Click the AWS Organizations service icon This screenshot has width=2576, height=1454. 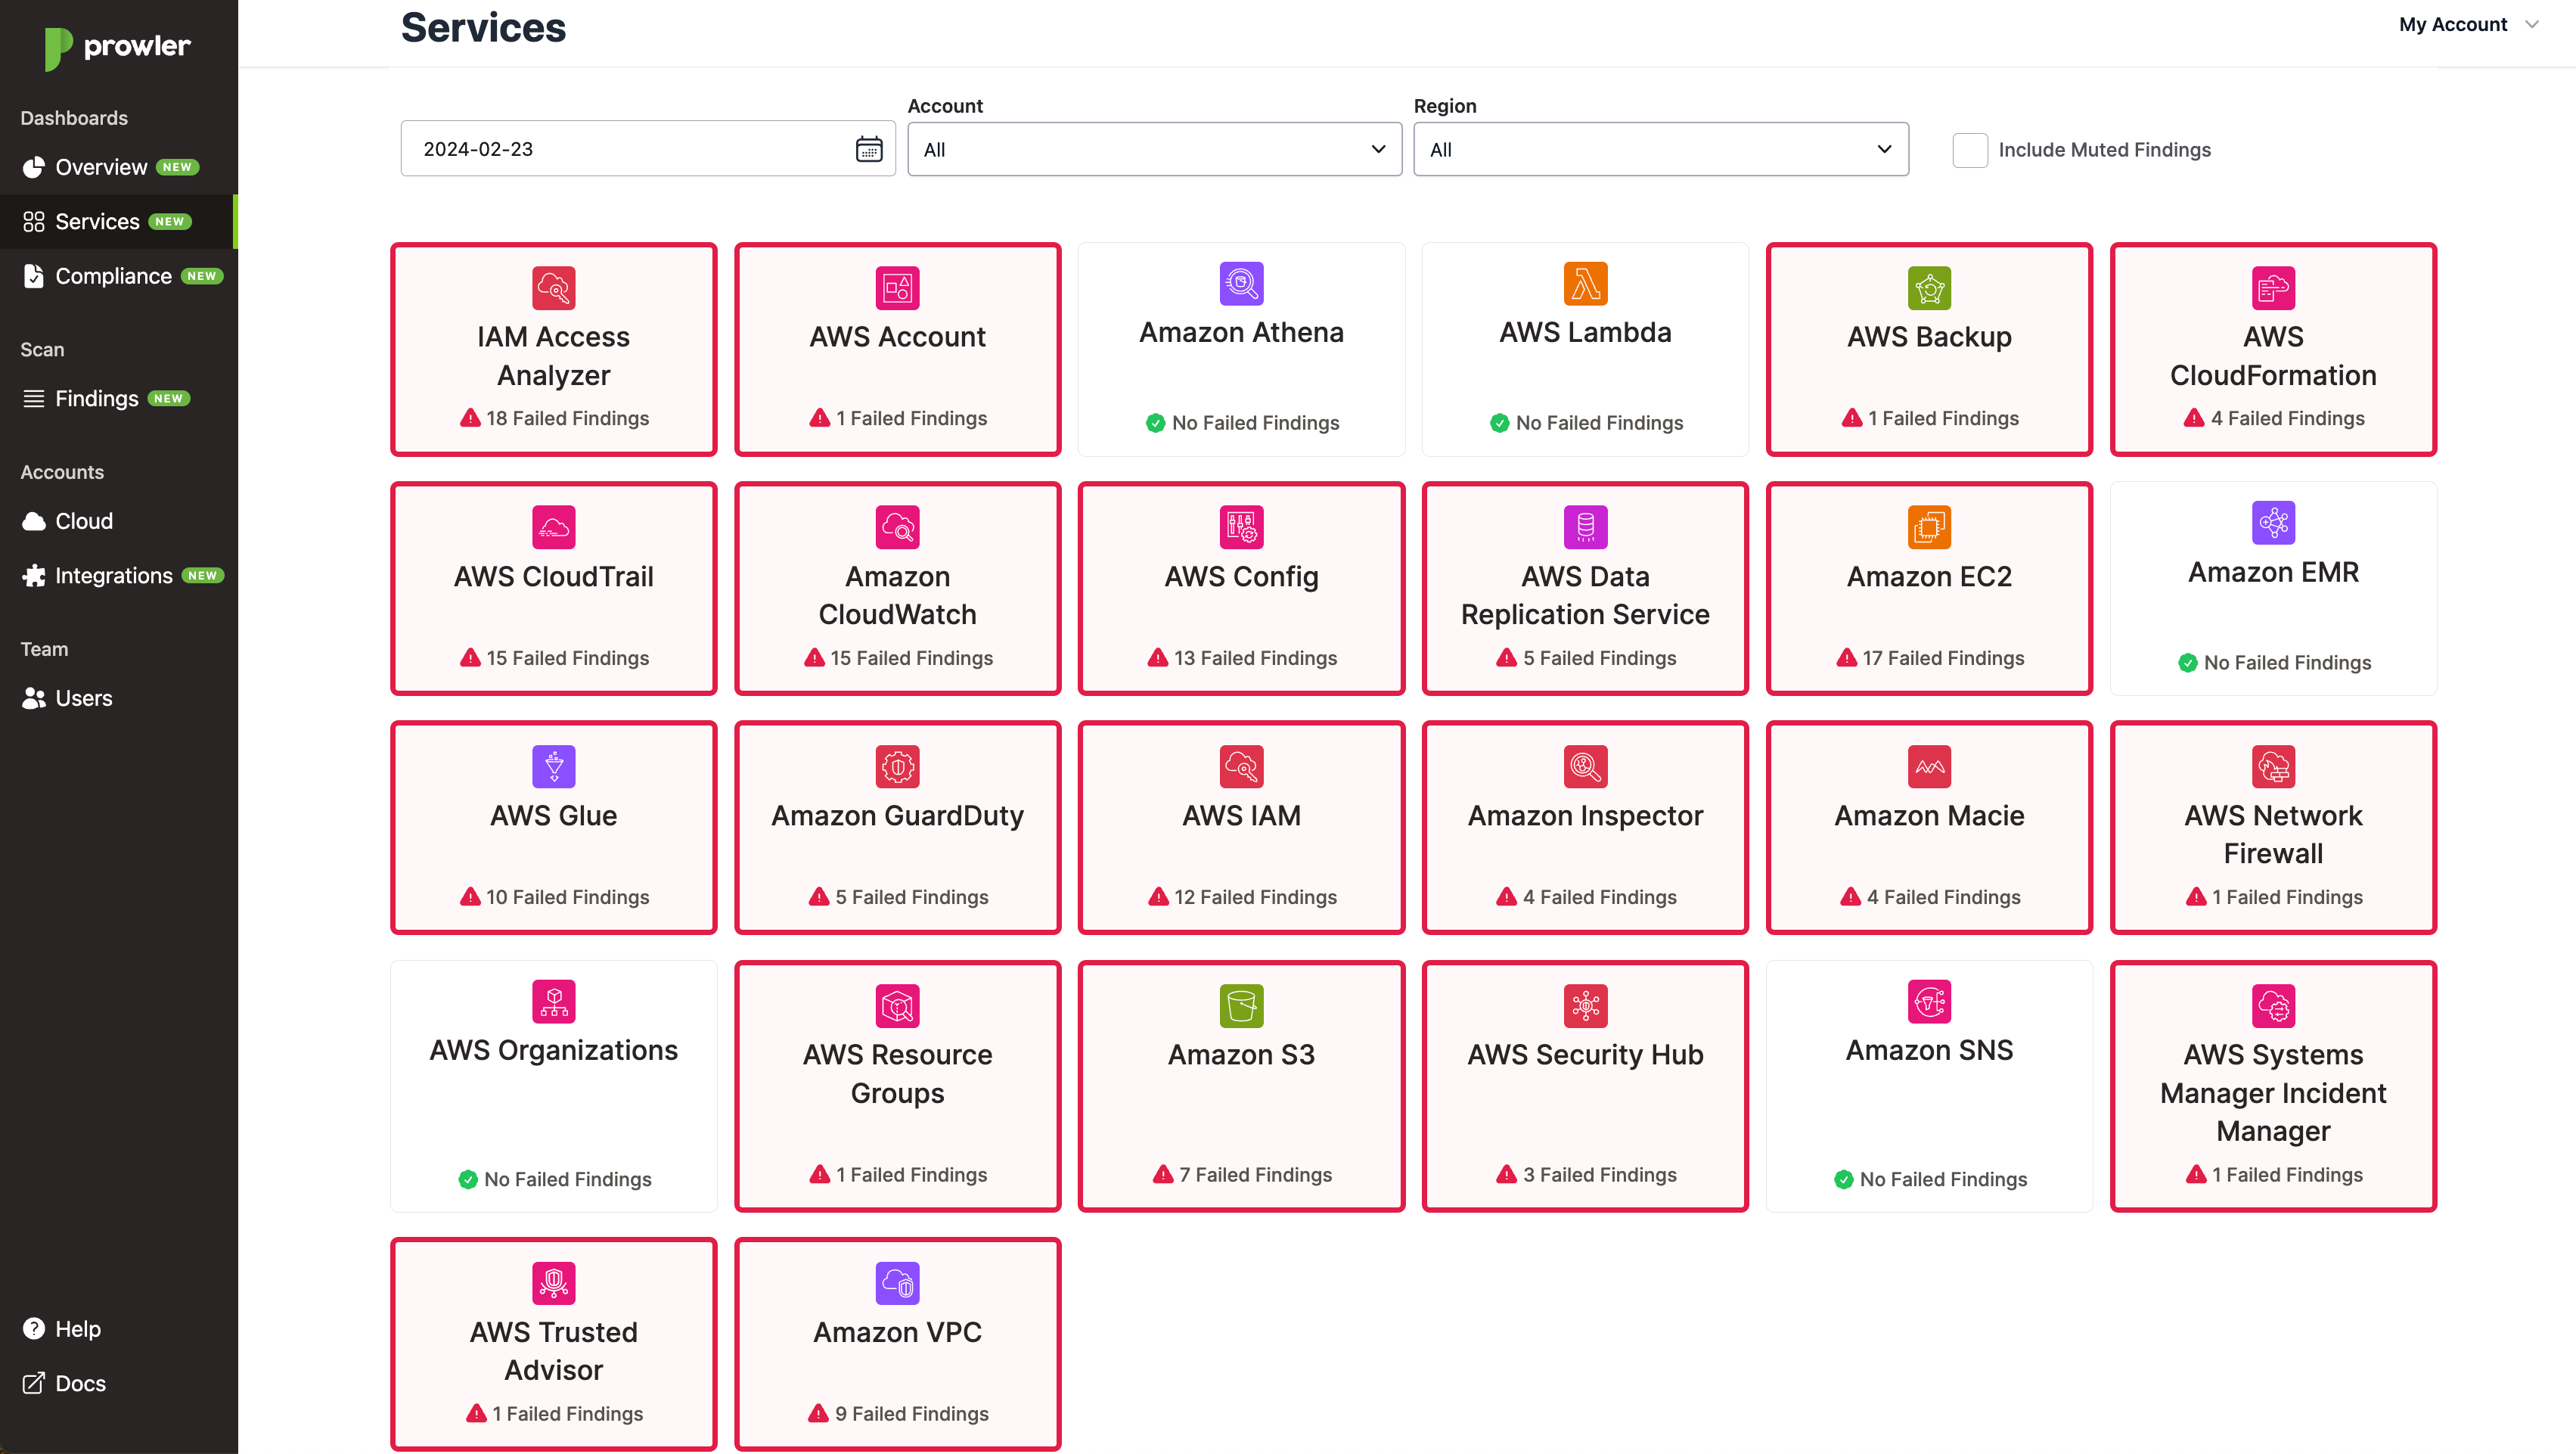(x=553, y=1002)
